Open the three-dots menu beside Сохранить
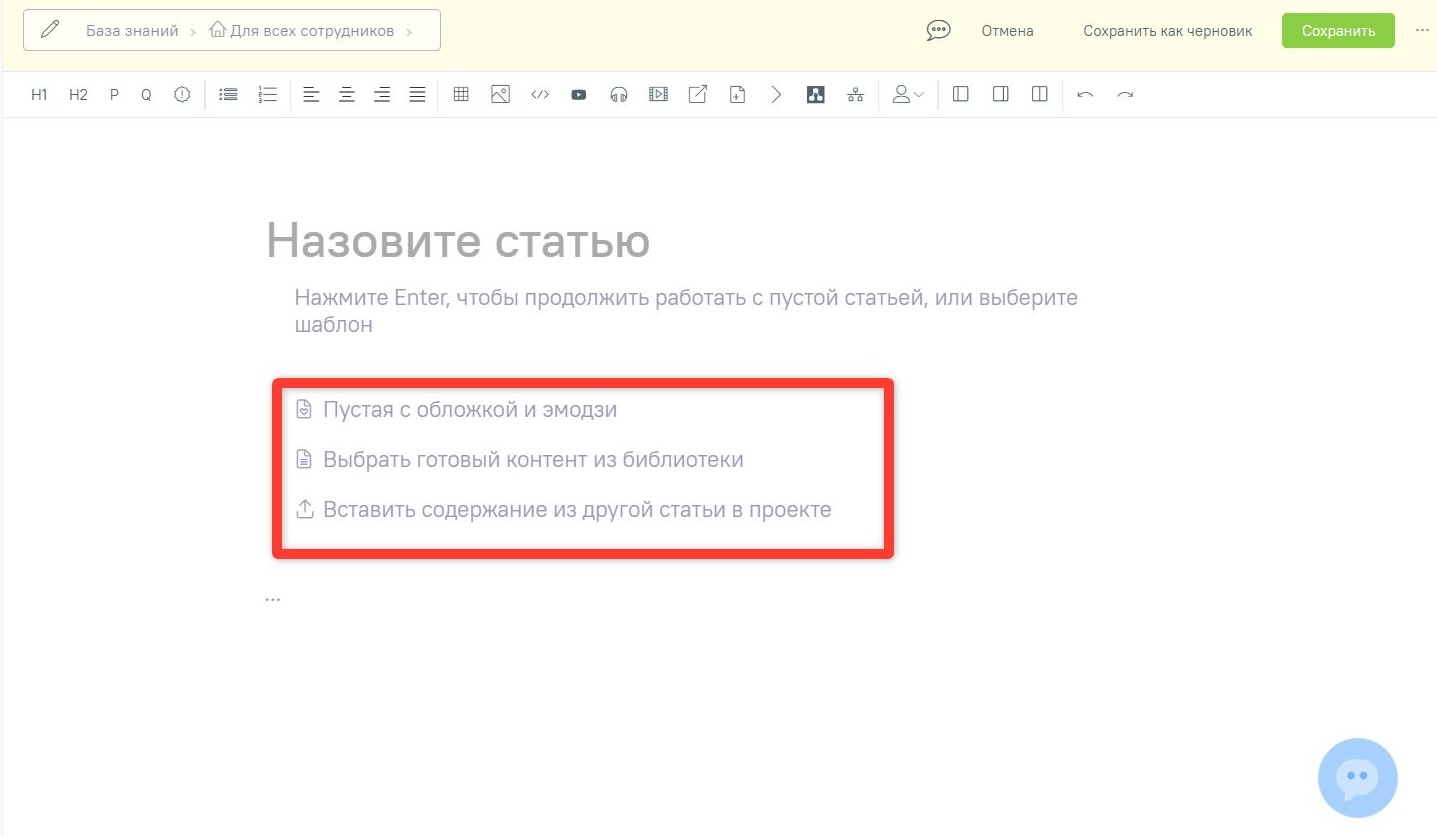The width and height of the screenshot is (1437, 836). (1422, 30)
